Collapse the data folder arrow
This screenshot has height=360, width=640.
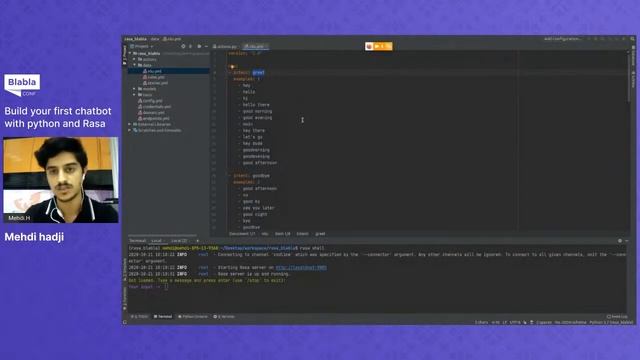tap(134, 65)
